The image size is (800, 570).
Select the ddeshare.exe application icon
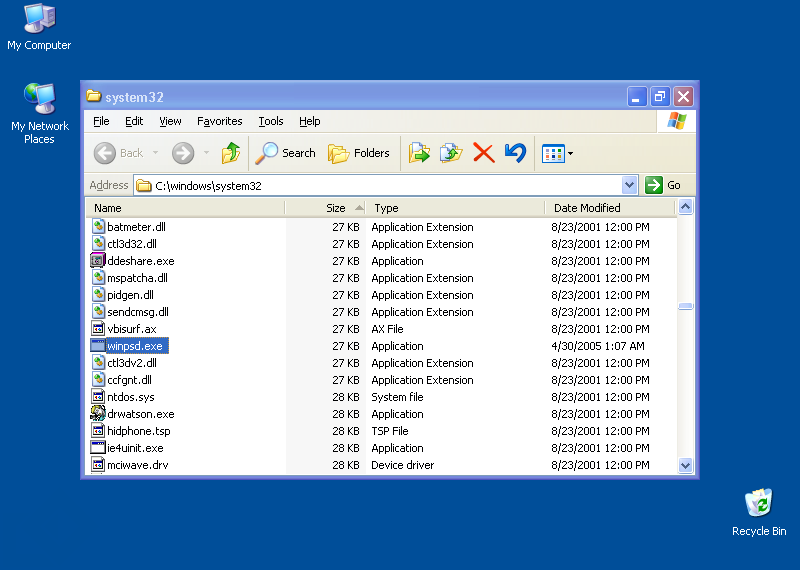97,260
